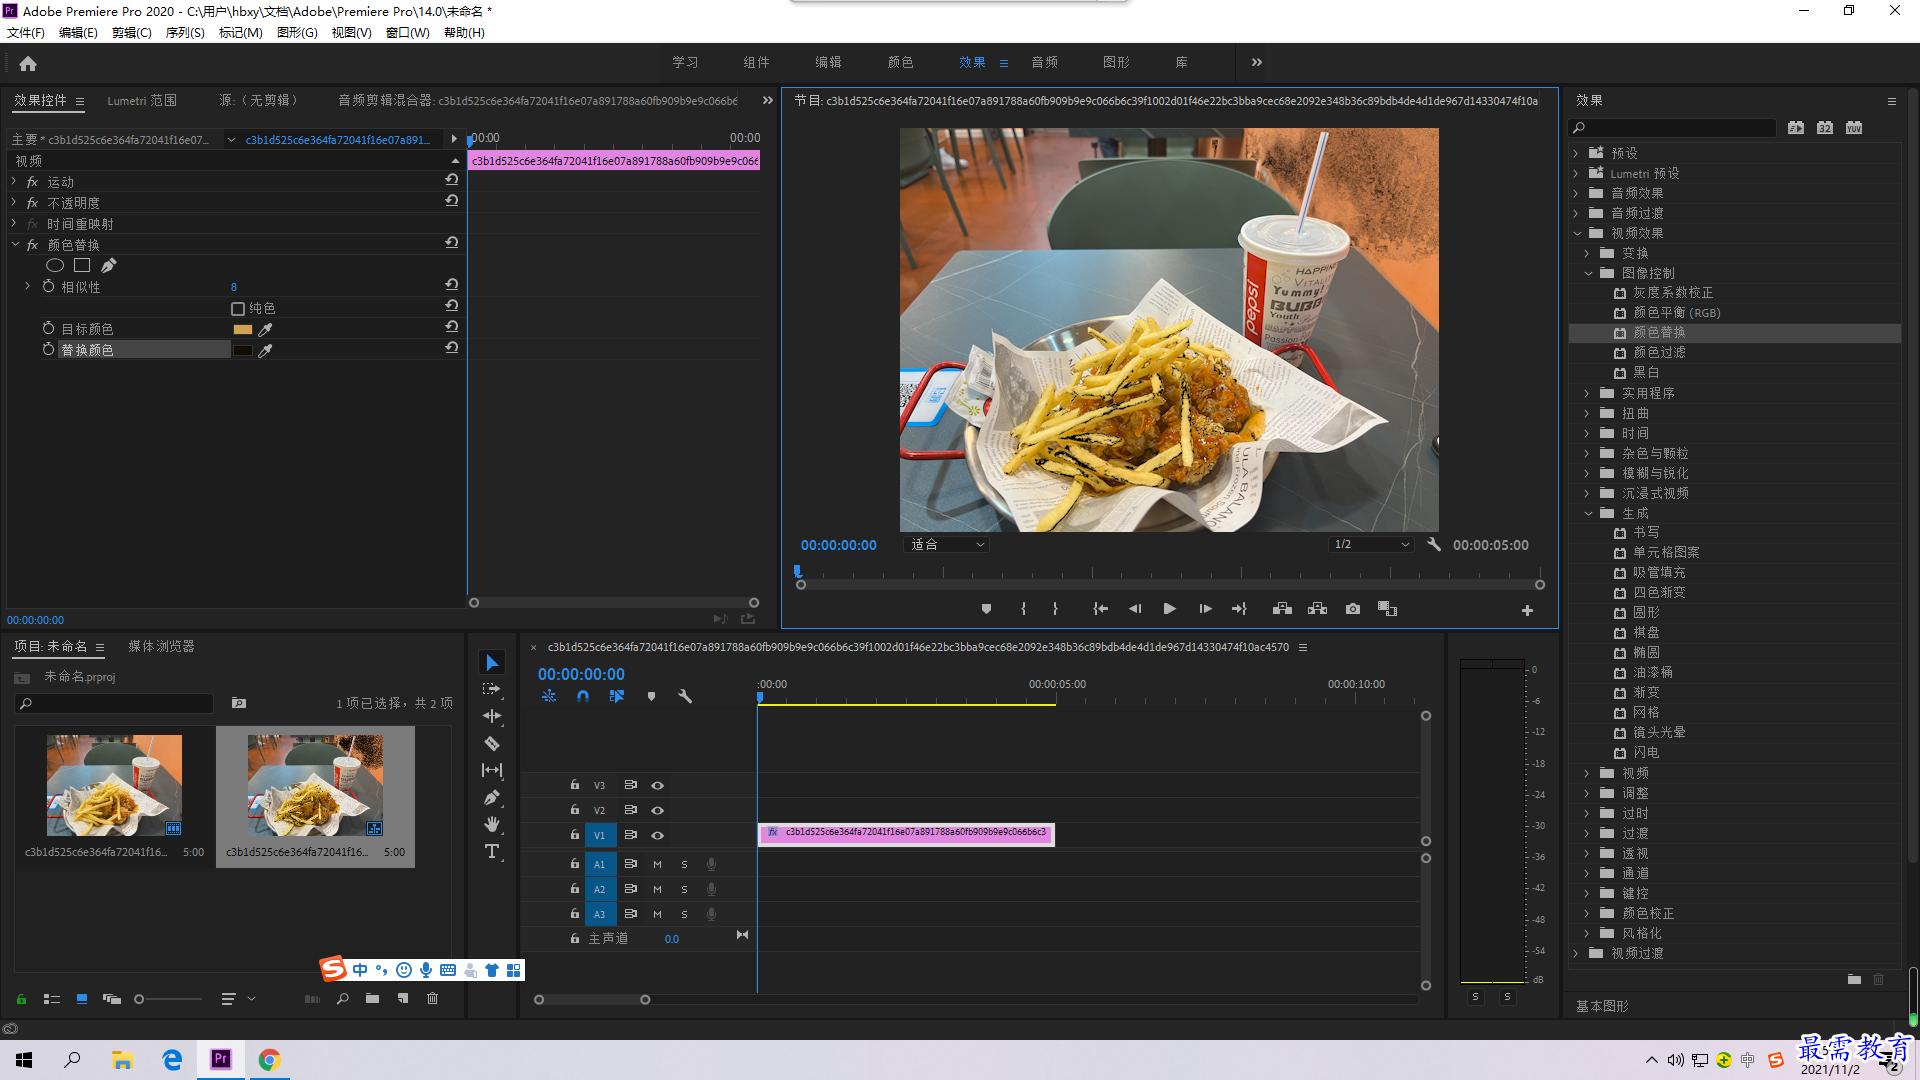Click Export Frame camera icon
Image resolution: width=1920 pixels, height=1080 pixels.
click(1353, 609)
